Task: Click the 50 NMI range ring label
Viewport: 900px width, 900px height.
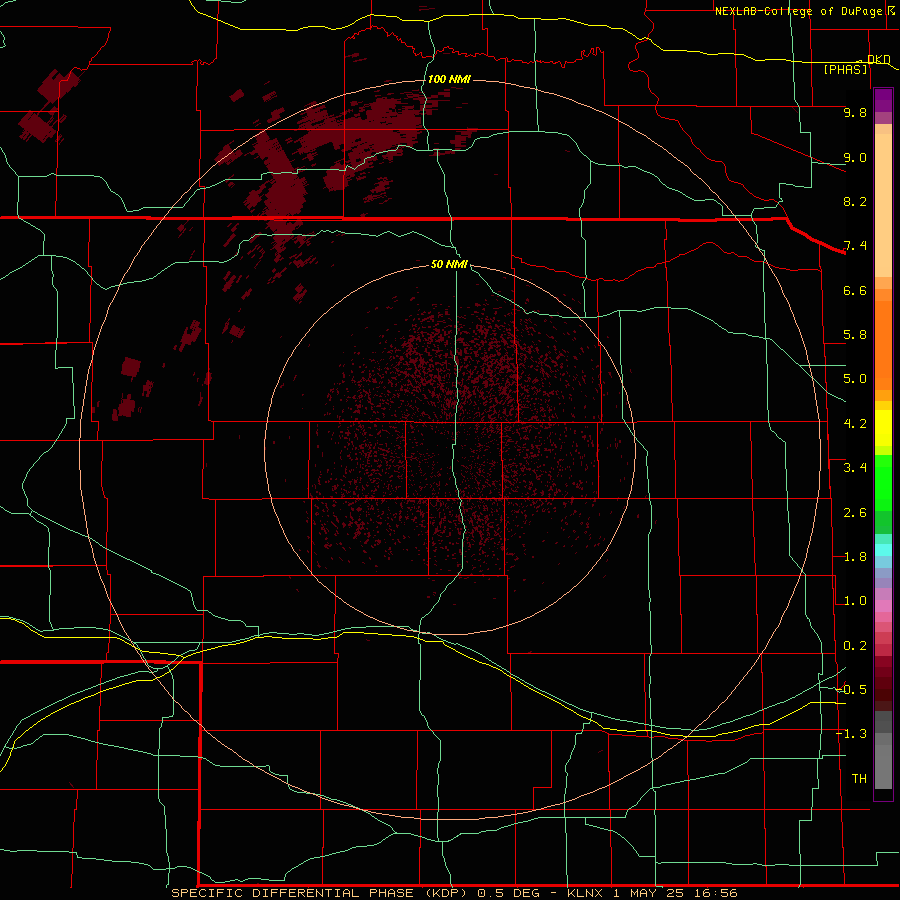Action: (x=449, y=264)
